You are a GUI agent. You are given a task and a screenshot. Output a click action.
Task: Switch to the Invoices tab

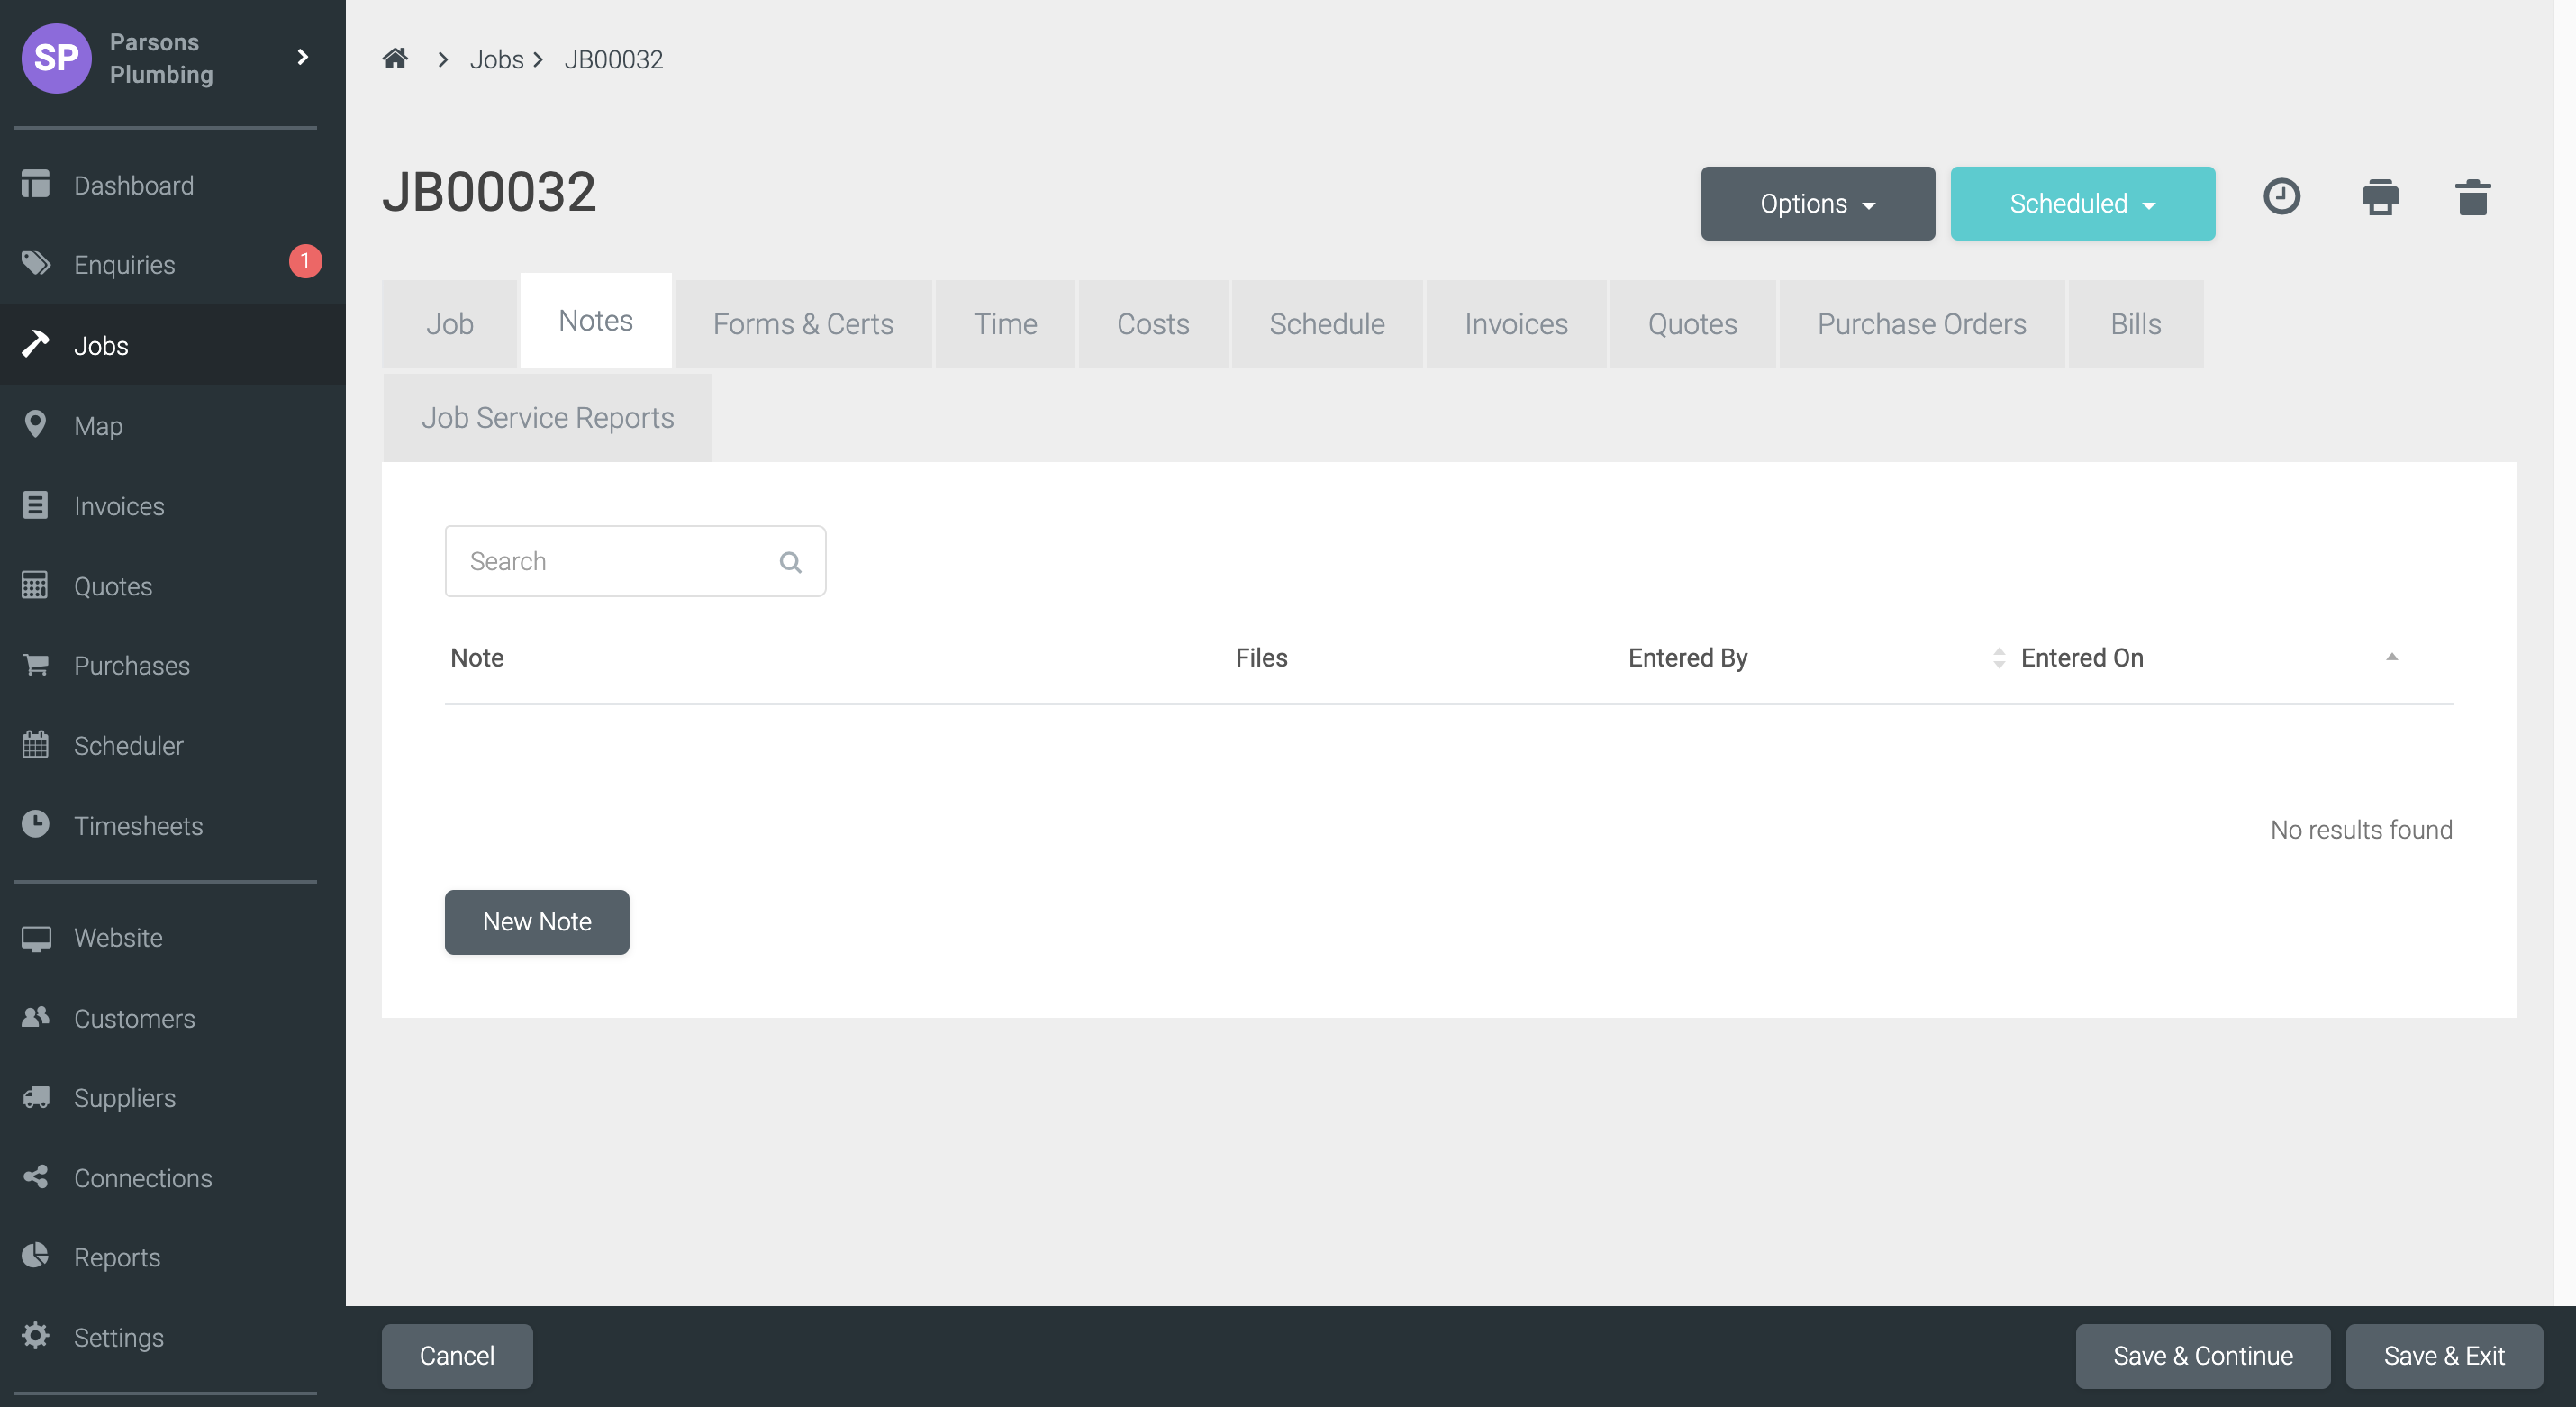[1516, 324]
